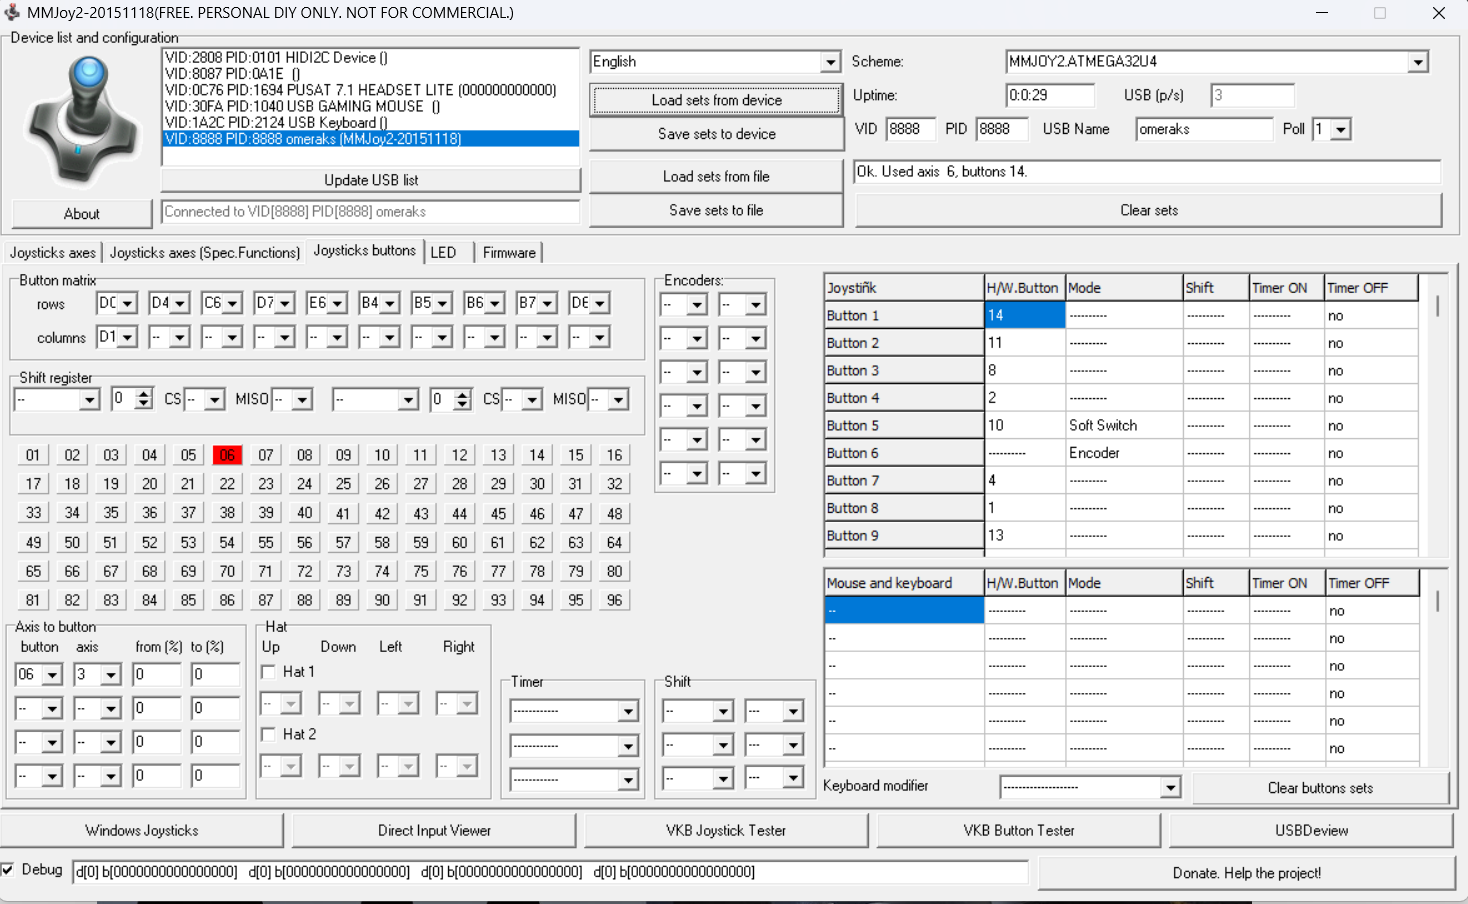Toggle the Debug checkbox
Viewport: 1468px width, 904px height.
click(x=9, y=870)
